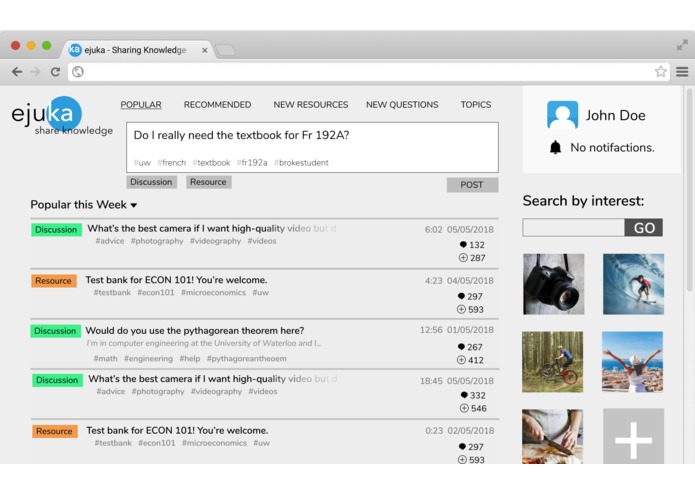This screenshot has height=494, width=695.
Task: Click the globe icon in the address bar
Action: point(78,72)
